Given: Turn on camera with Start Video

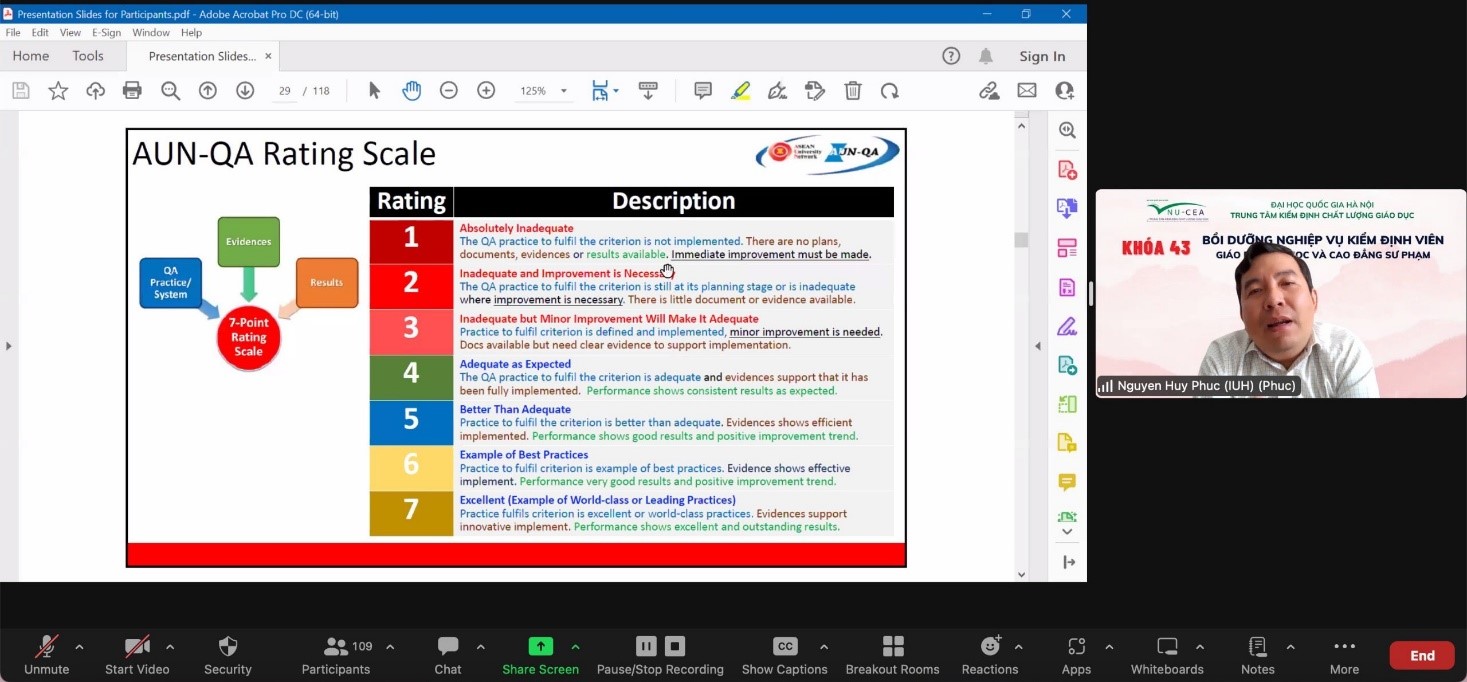Looking at the screenshot, I should (x=137, y=655).
